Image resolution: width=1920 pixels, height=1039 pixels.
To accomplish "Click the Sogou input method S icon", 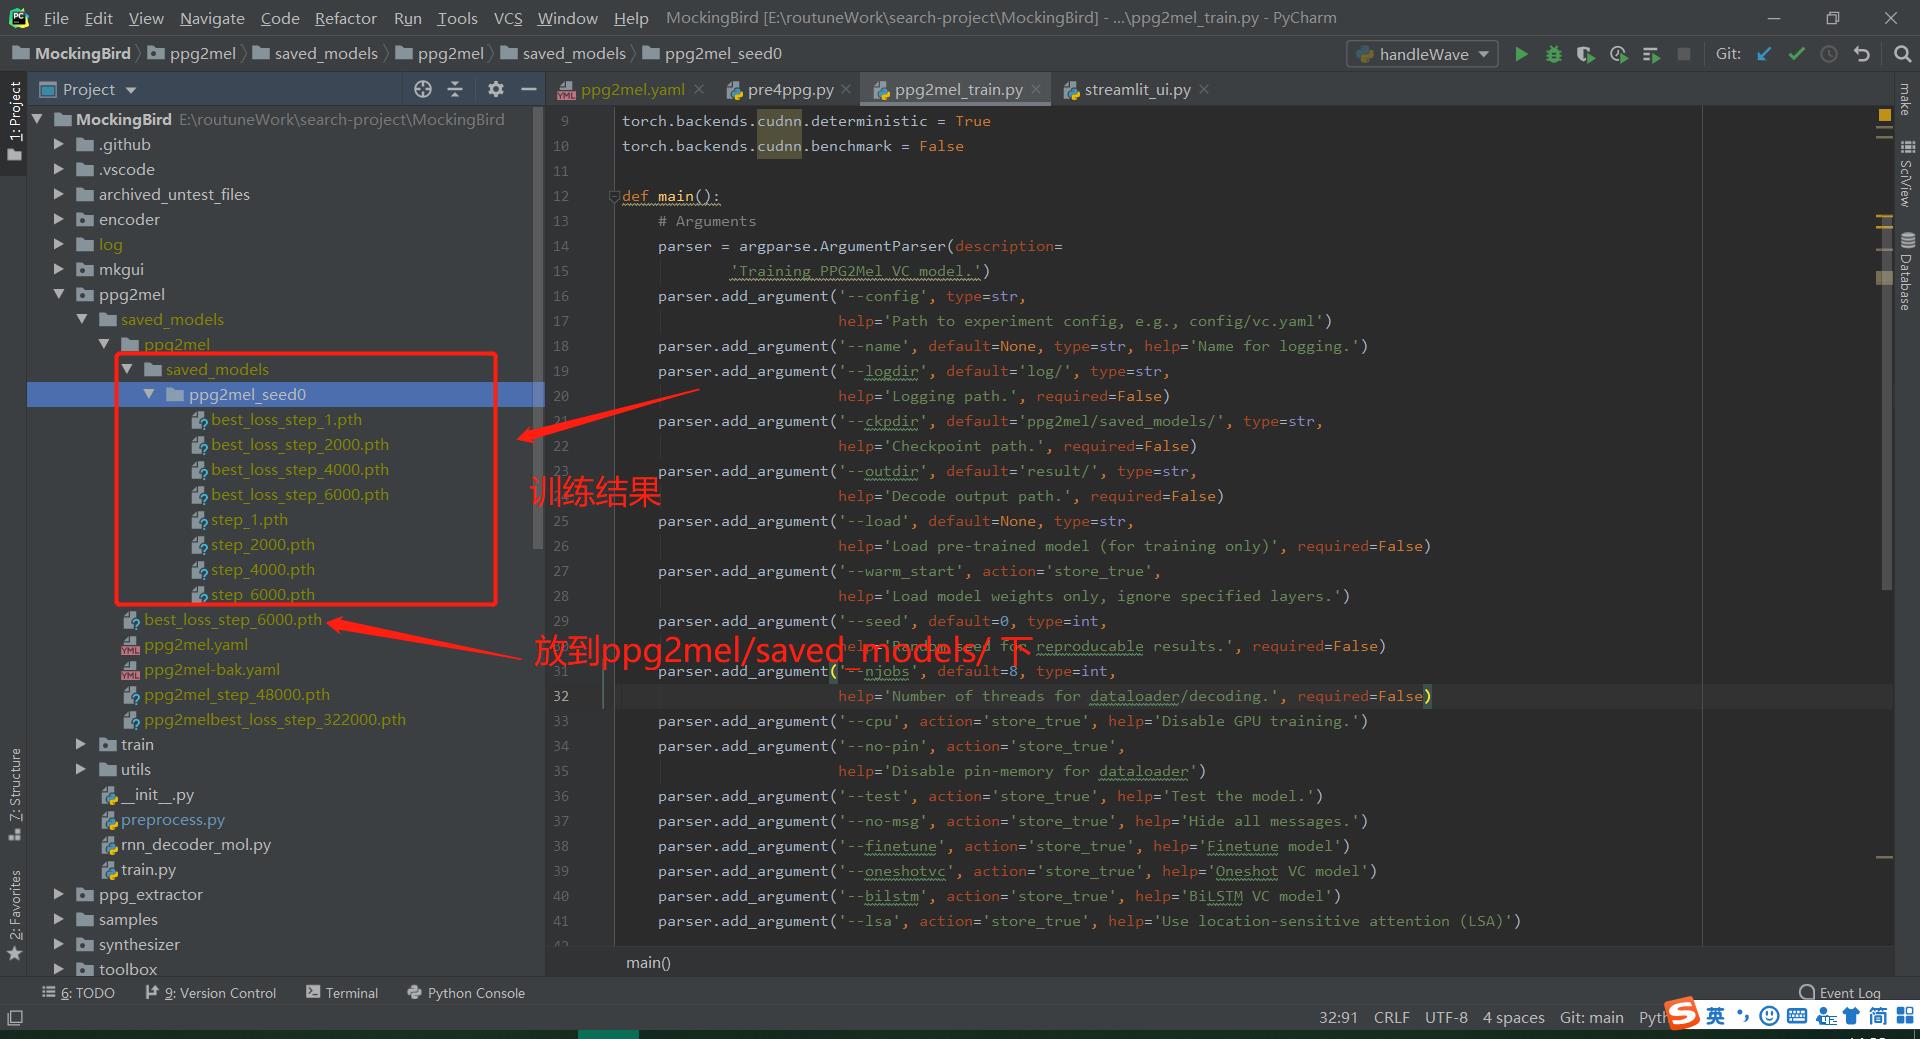I will tap(1683, 1013).
